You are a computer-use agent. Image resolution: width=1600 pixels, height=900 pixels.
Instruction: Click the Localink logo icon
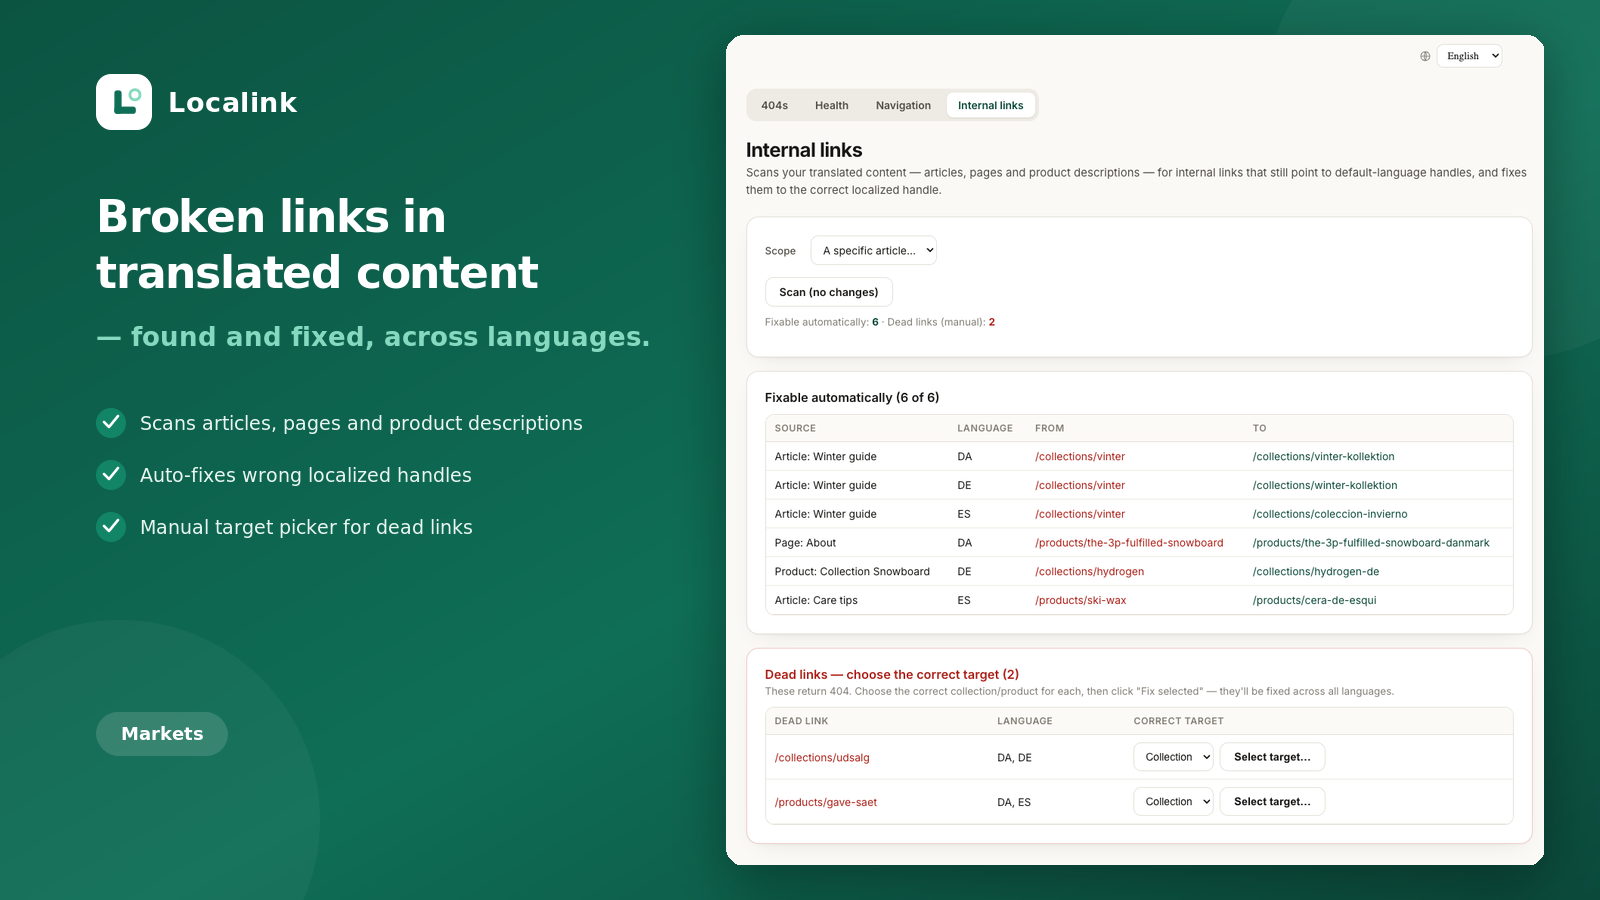tap(124, 102)
